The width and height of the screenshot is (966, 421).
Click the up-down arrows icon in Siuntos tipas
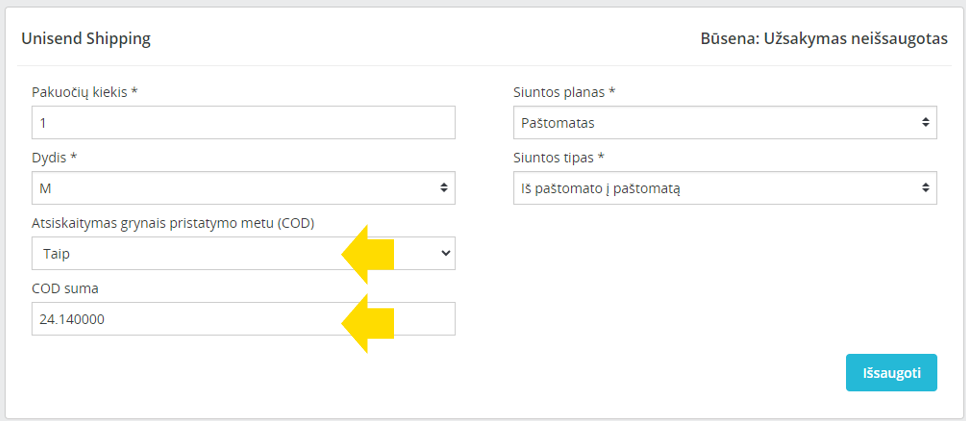click(925, 188)
